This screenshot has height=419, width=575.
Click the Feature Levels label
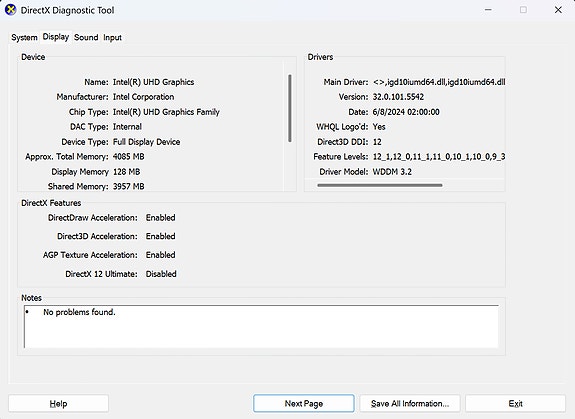341,157
